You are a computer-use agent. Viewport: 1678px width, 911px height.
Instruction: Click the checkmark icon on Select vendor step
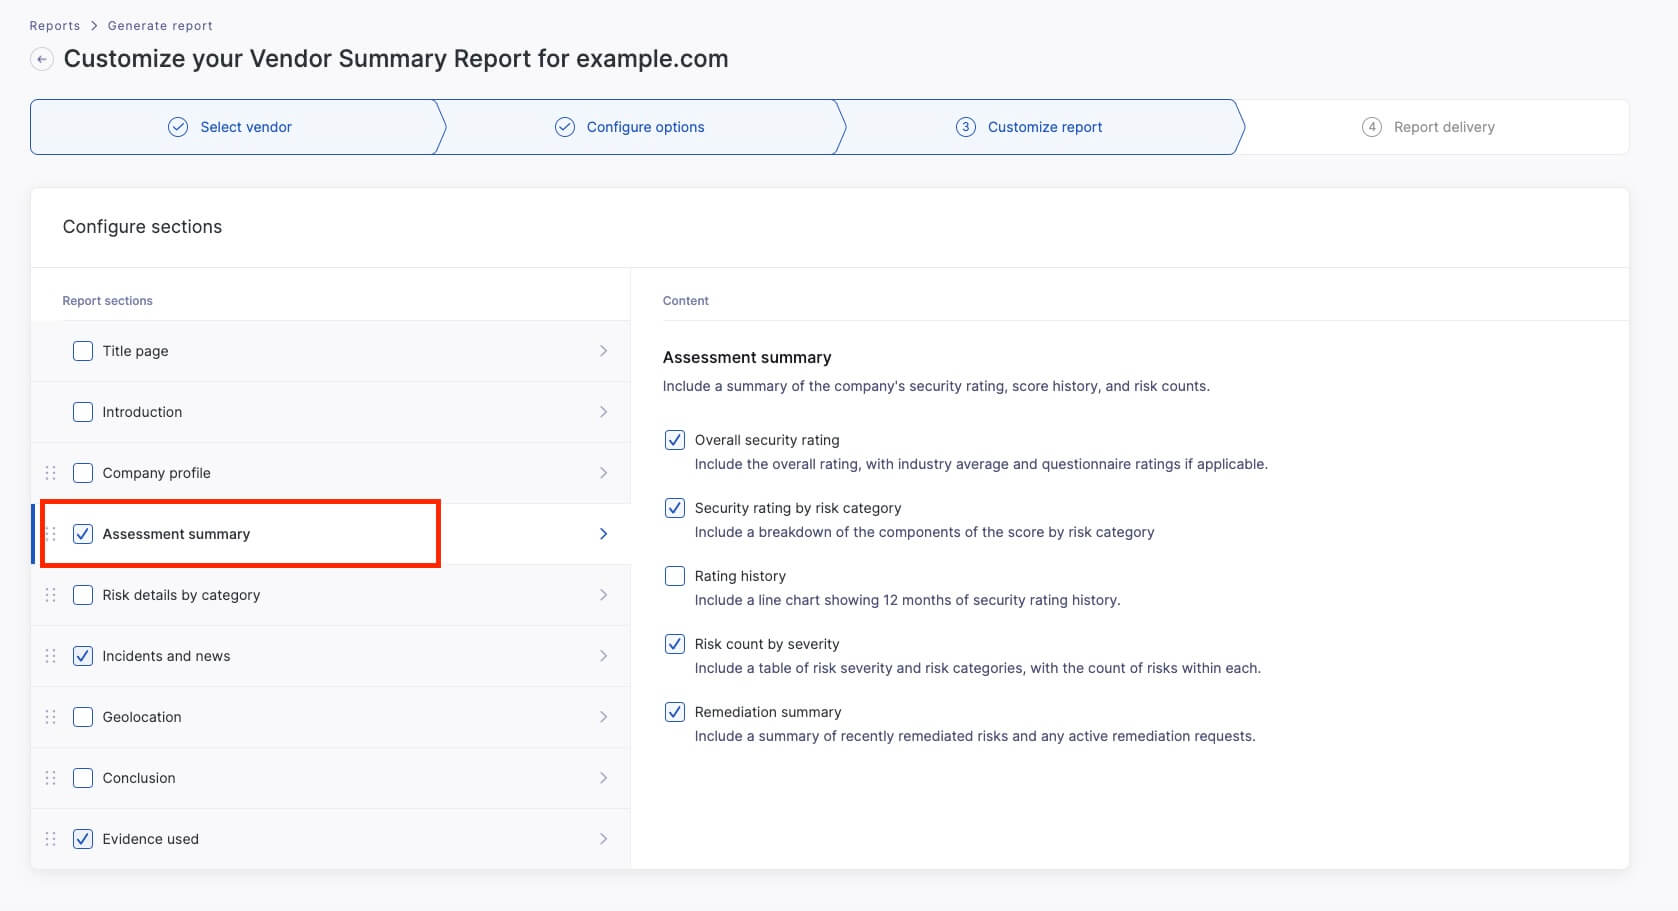(178, 127)
